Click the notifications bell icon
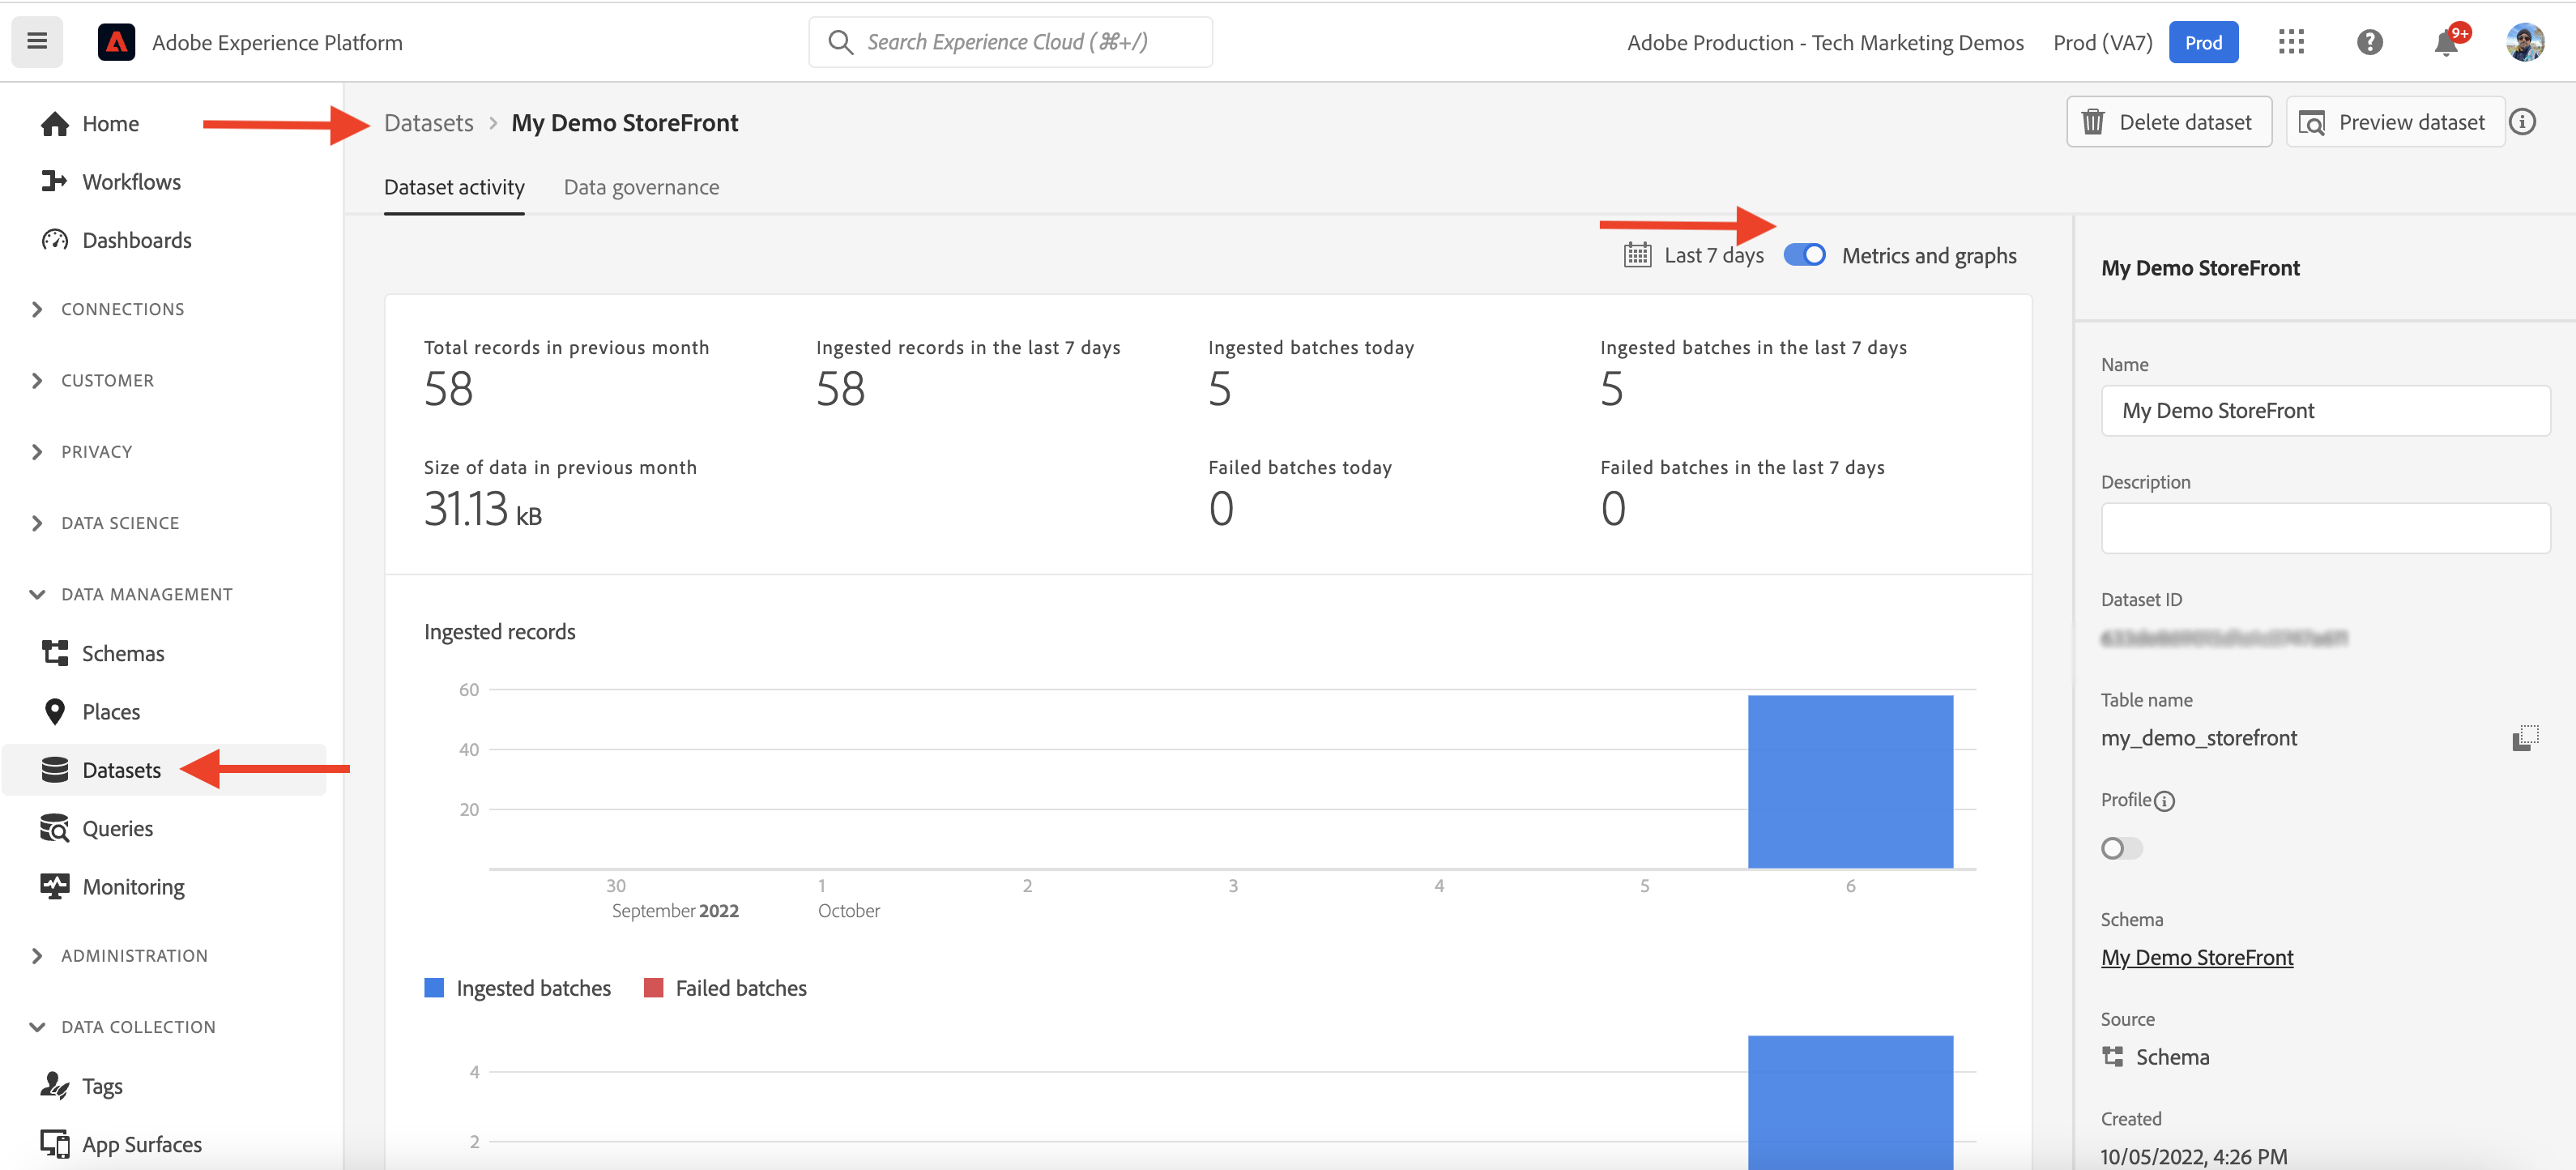 (2446, 42)
